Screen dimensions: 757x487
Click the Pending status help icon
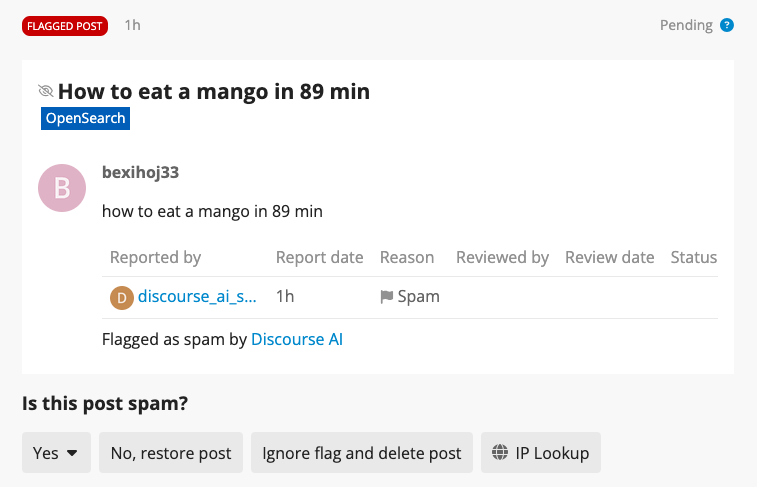[727, 25]
